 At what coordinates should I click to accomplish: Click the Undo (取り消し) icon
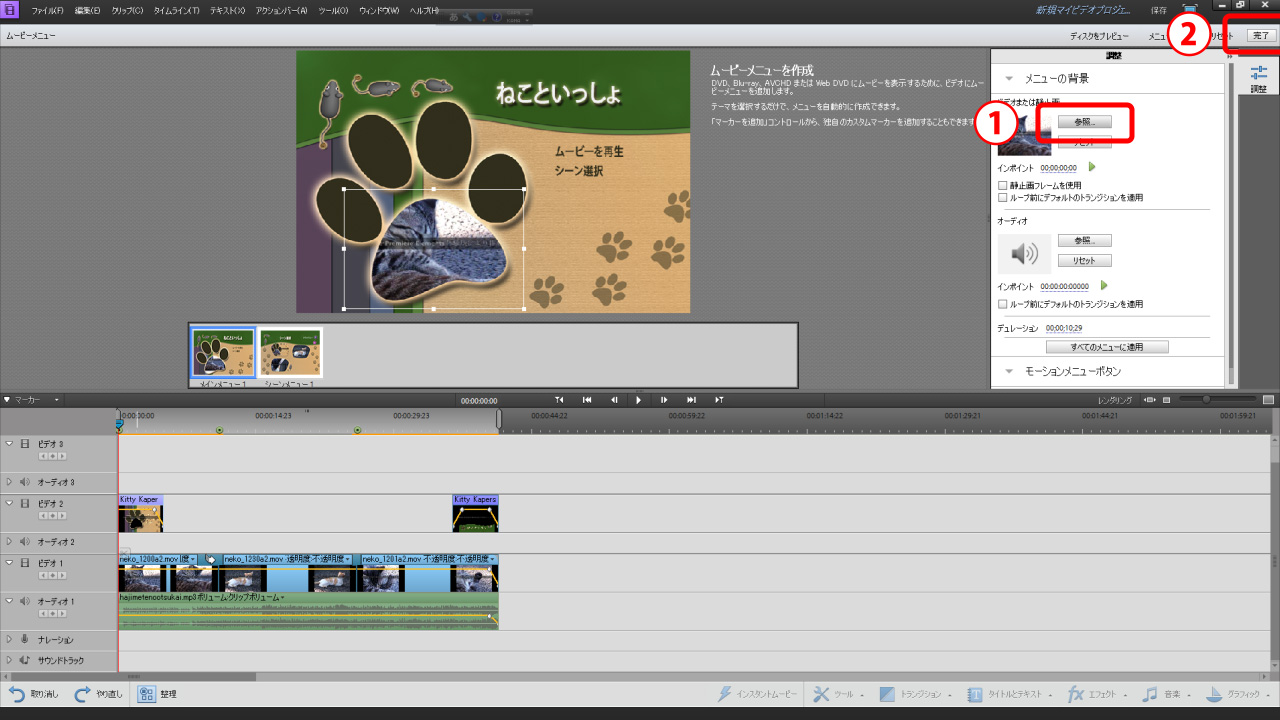click(x=17, y=694)
